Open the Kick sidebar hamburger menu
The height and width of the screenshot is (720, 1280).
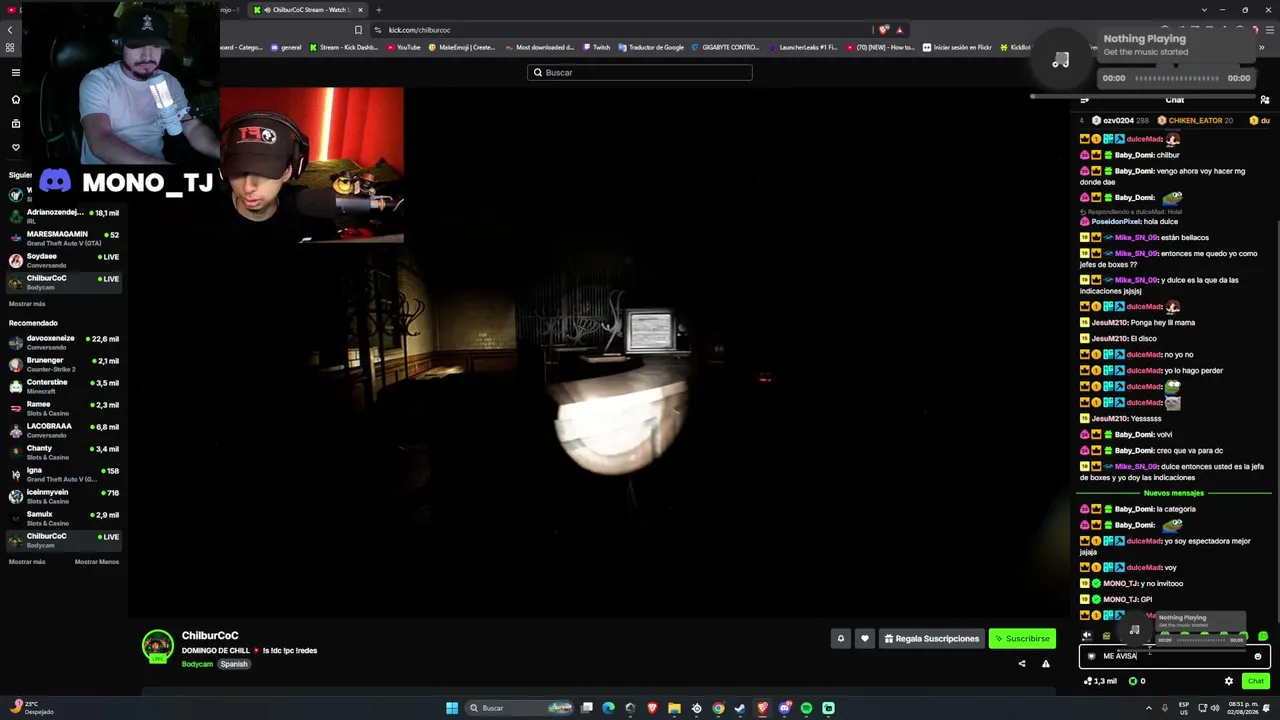[x=15, y=72]
